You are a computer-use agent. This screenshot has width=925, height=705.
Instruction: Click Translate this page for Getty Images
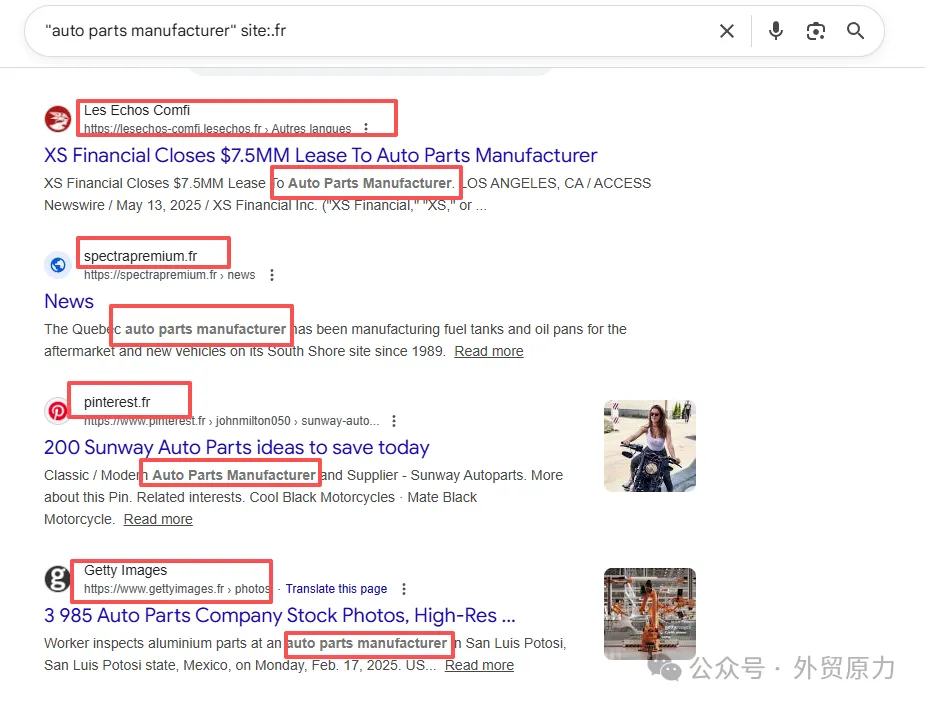336,589
